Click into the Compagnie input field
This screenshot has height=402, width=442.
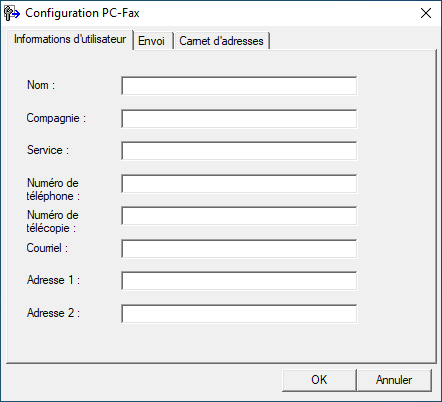click(239, 118)
